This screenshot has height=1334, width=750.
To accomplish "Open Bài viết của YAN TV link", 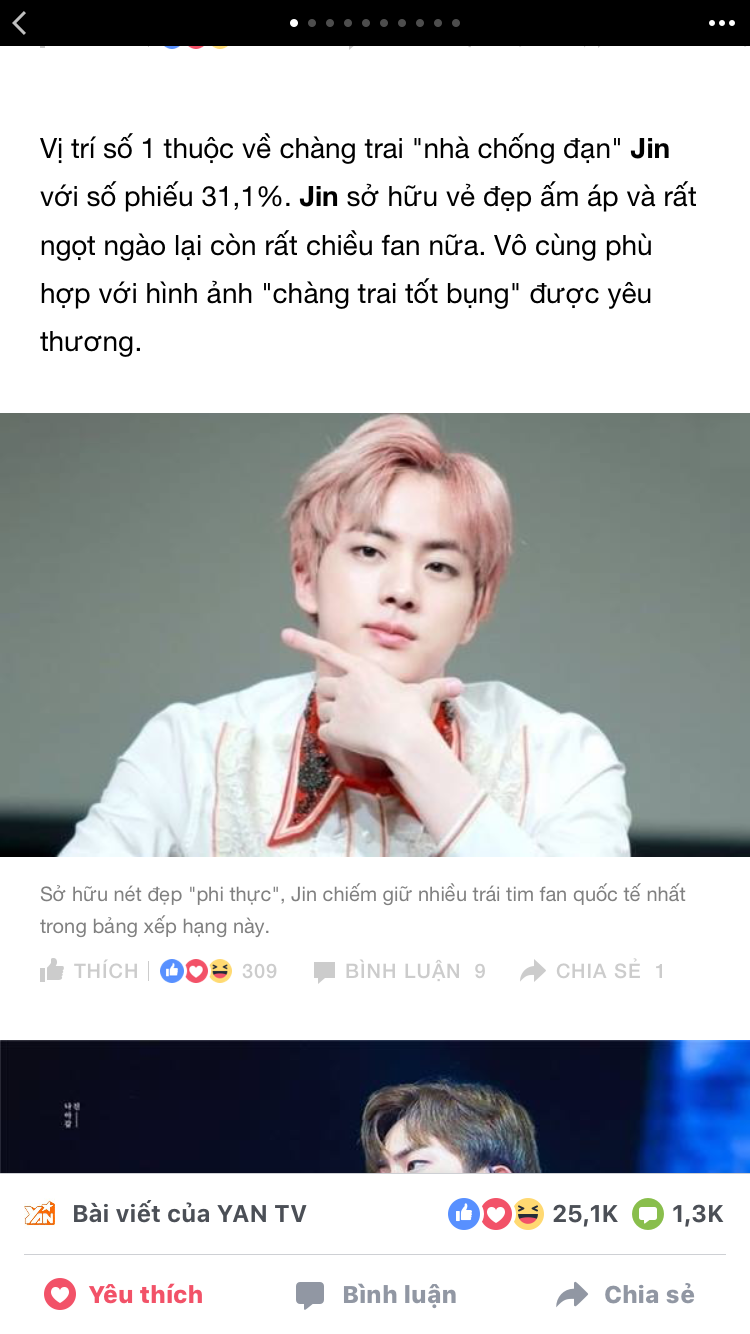I will pyautogui.click(x=189, y=1214).
